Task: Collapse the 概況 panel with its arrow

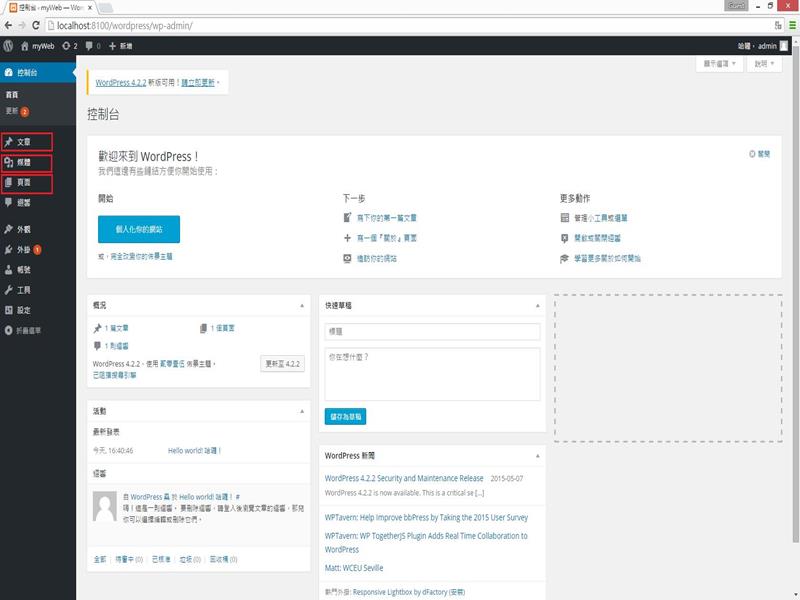Action: (x=302, y=305)
